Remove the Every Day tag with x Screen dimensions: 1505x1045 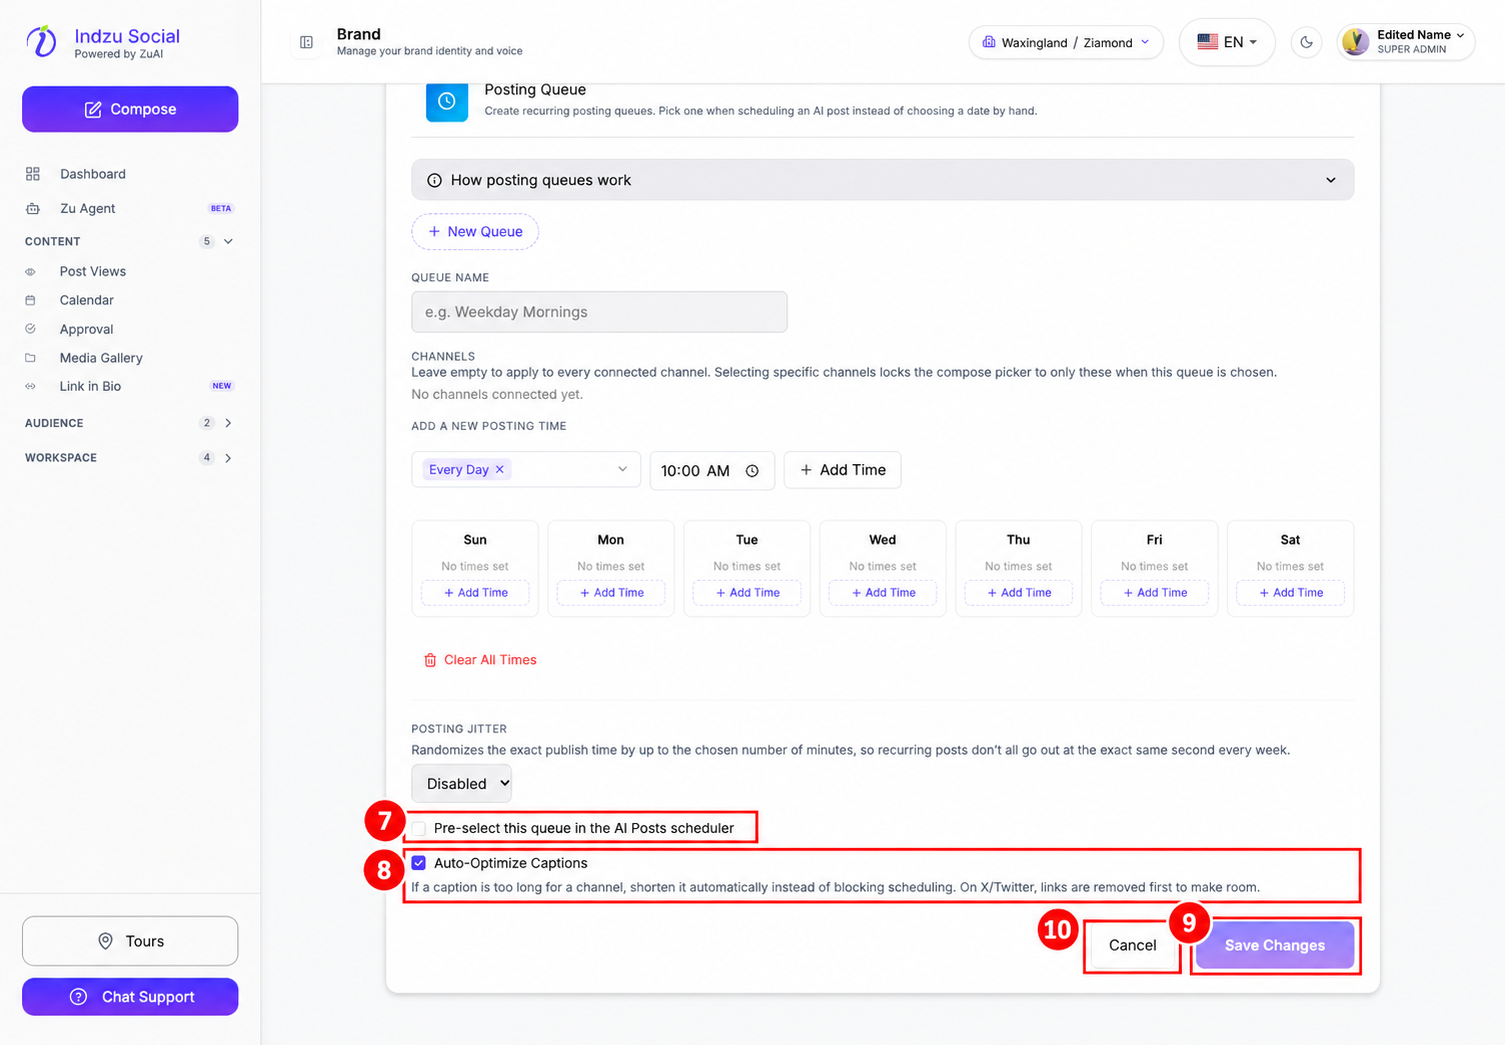pos(500,469)
